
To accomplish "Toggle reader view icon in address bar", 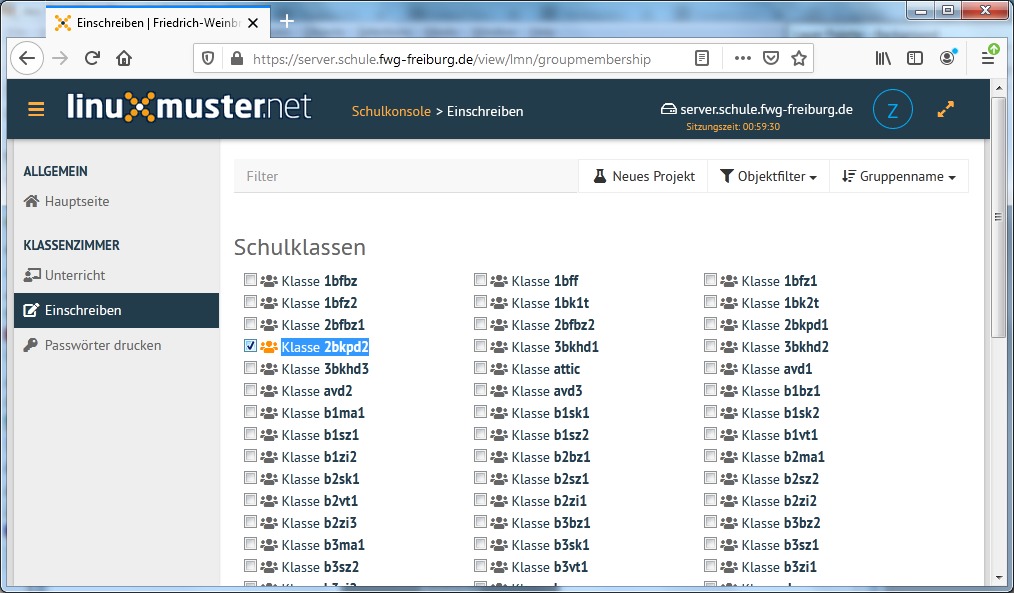I will (x=703, y=58).
